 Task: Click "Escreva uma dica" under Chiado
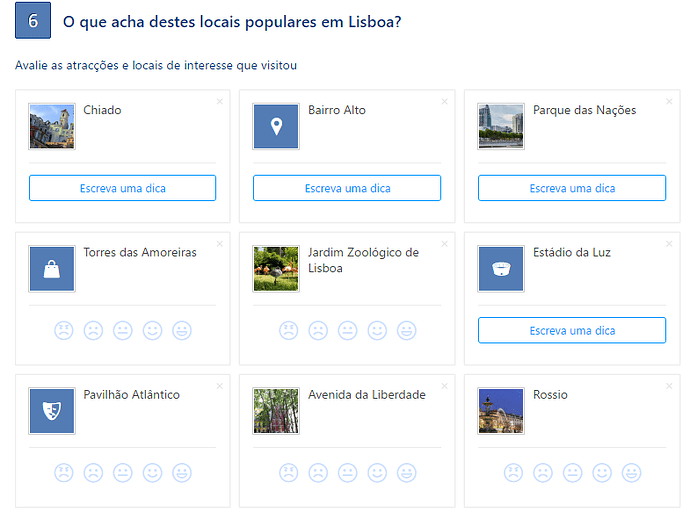[122, 188]
